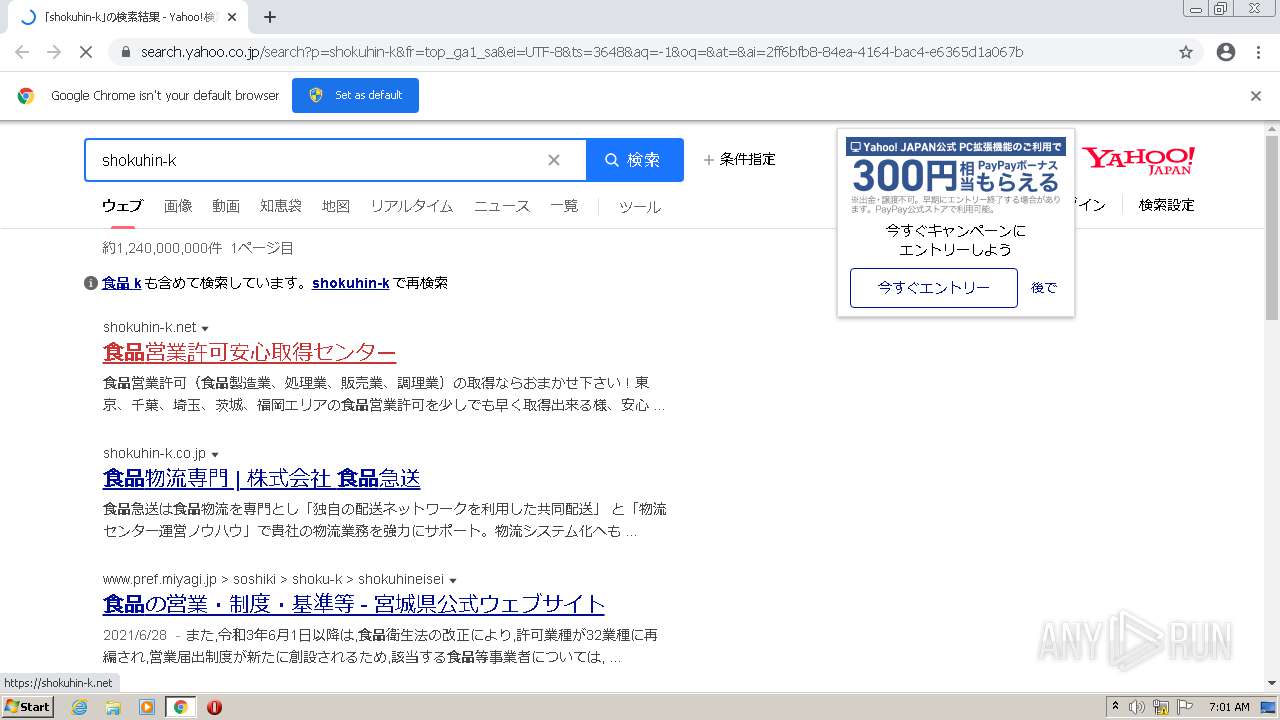Image resolution: width=1280 pixels, height=720 pixels.
Task: Clear the search box text
Action: (x=554, y=160)
